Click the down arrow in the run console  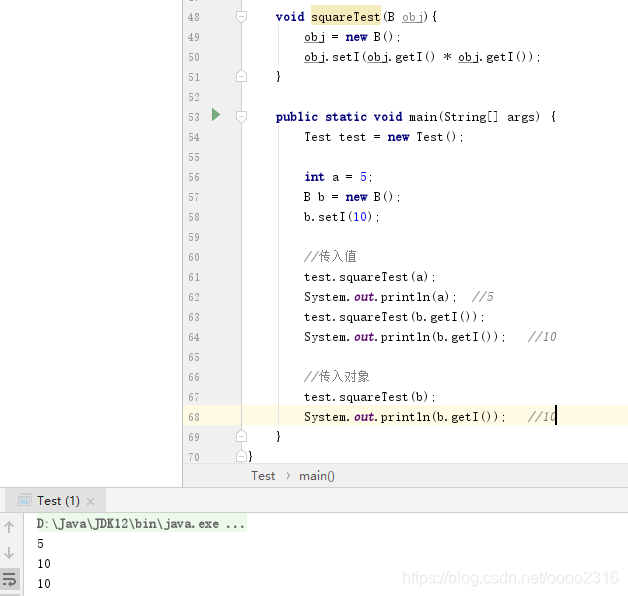9,553
